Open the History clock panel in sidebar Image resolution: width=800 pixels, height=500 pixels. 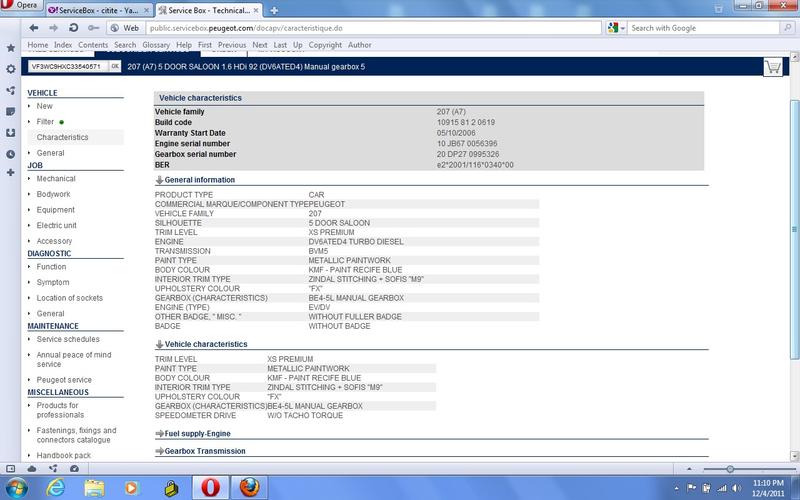[x=10, y=154]
